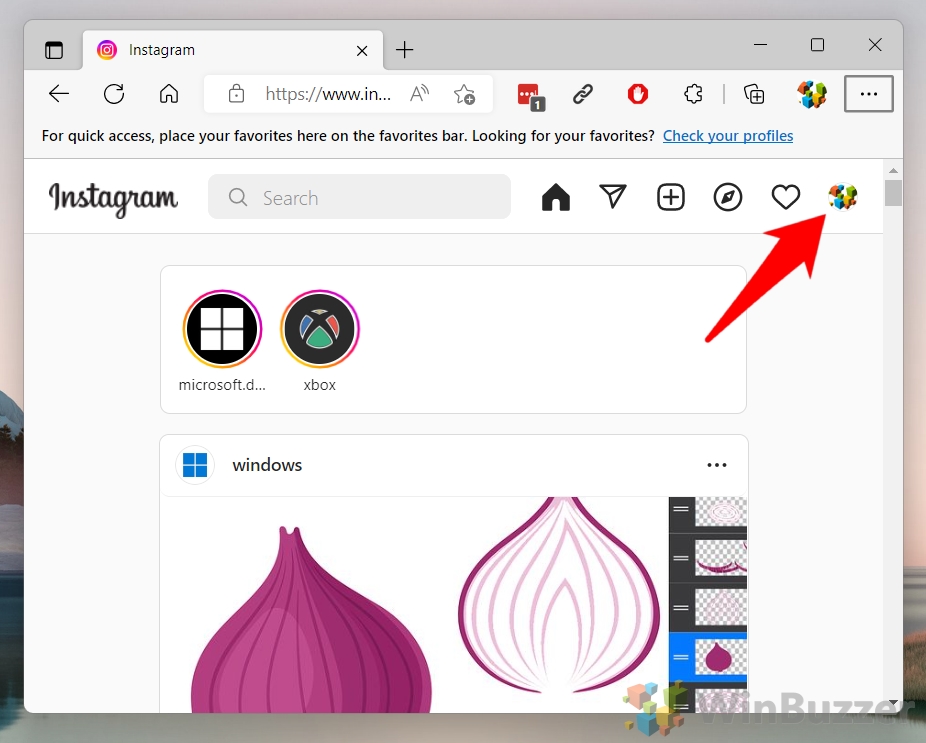The width and height of the screenshot is (926, 743).
Task: Open Instagram direct messages icon
Action: [613, 197]
